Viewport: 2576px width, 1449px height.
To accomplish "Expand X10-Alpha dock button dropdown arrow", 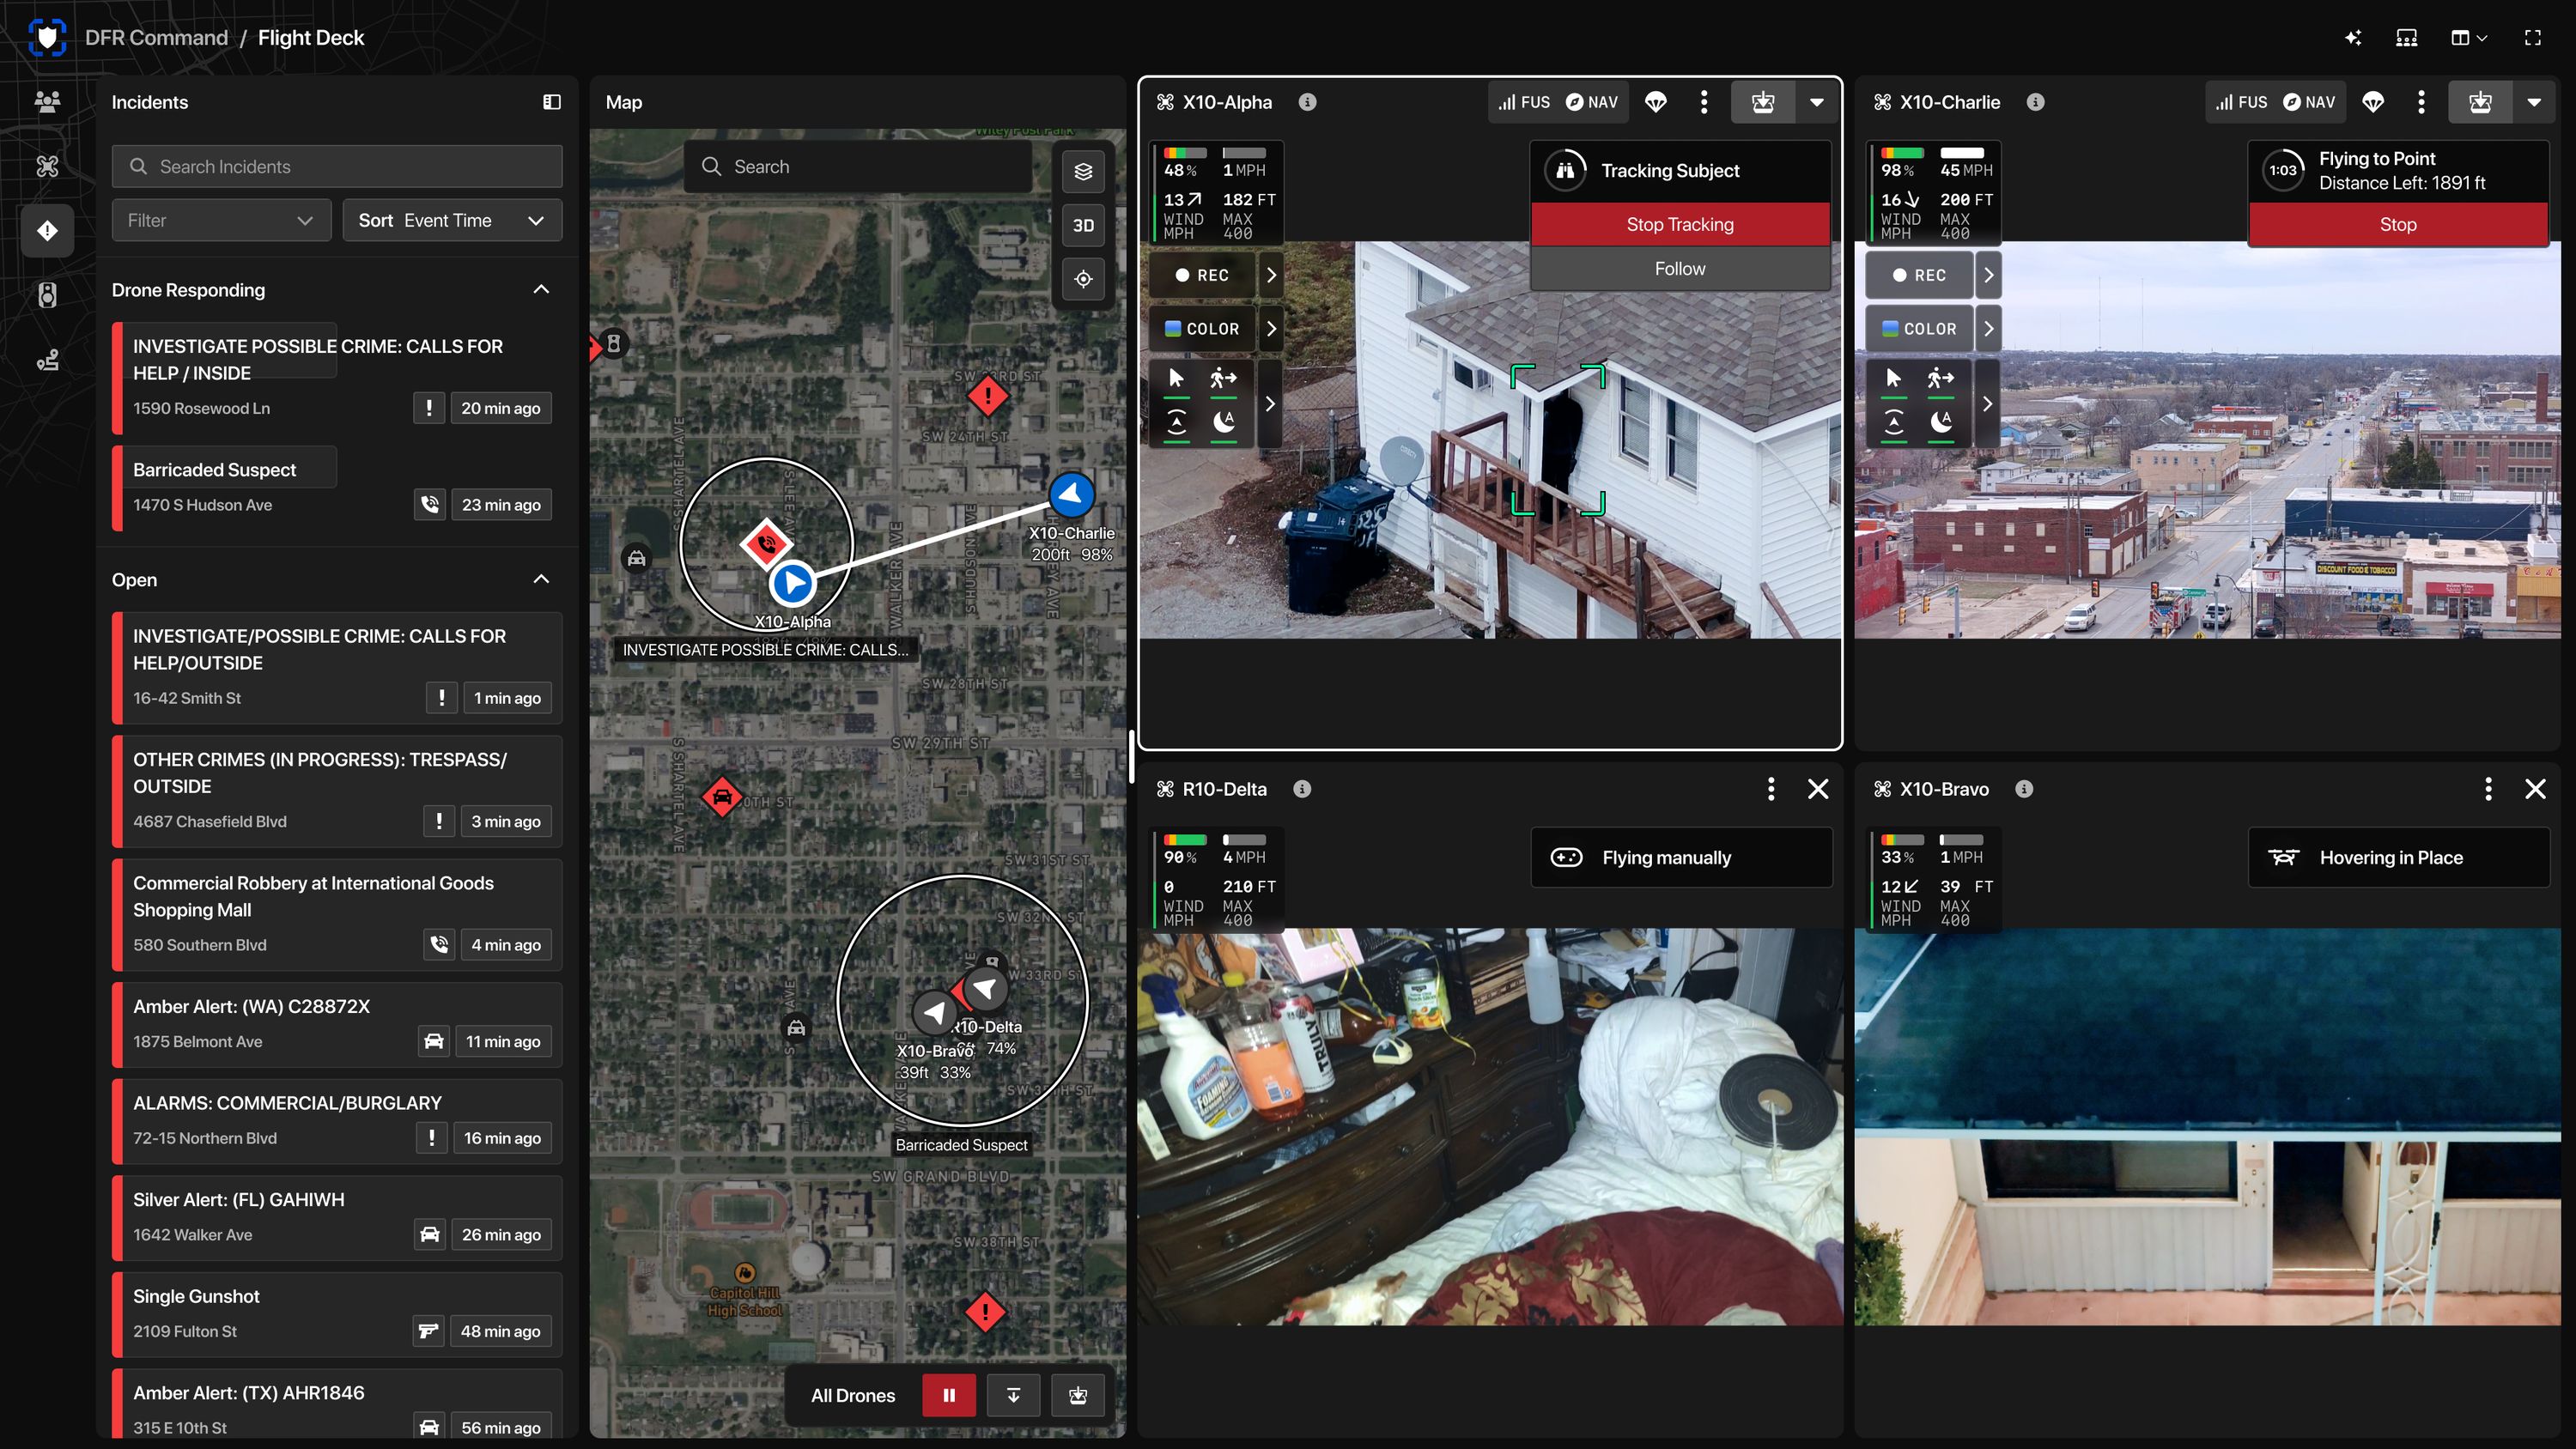I will pyautogui.click(x=1817, y=102).
